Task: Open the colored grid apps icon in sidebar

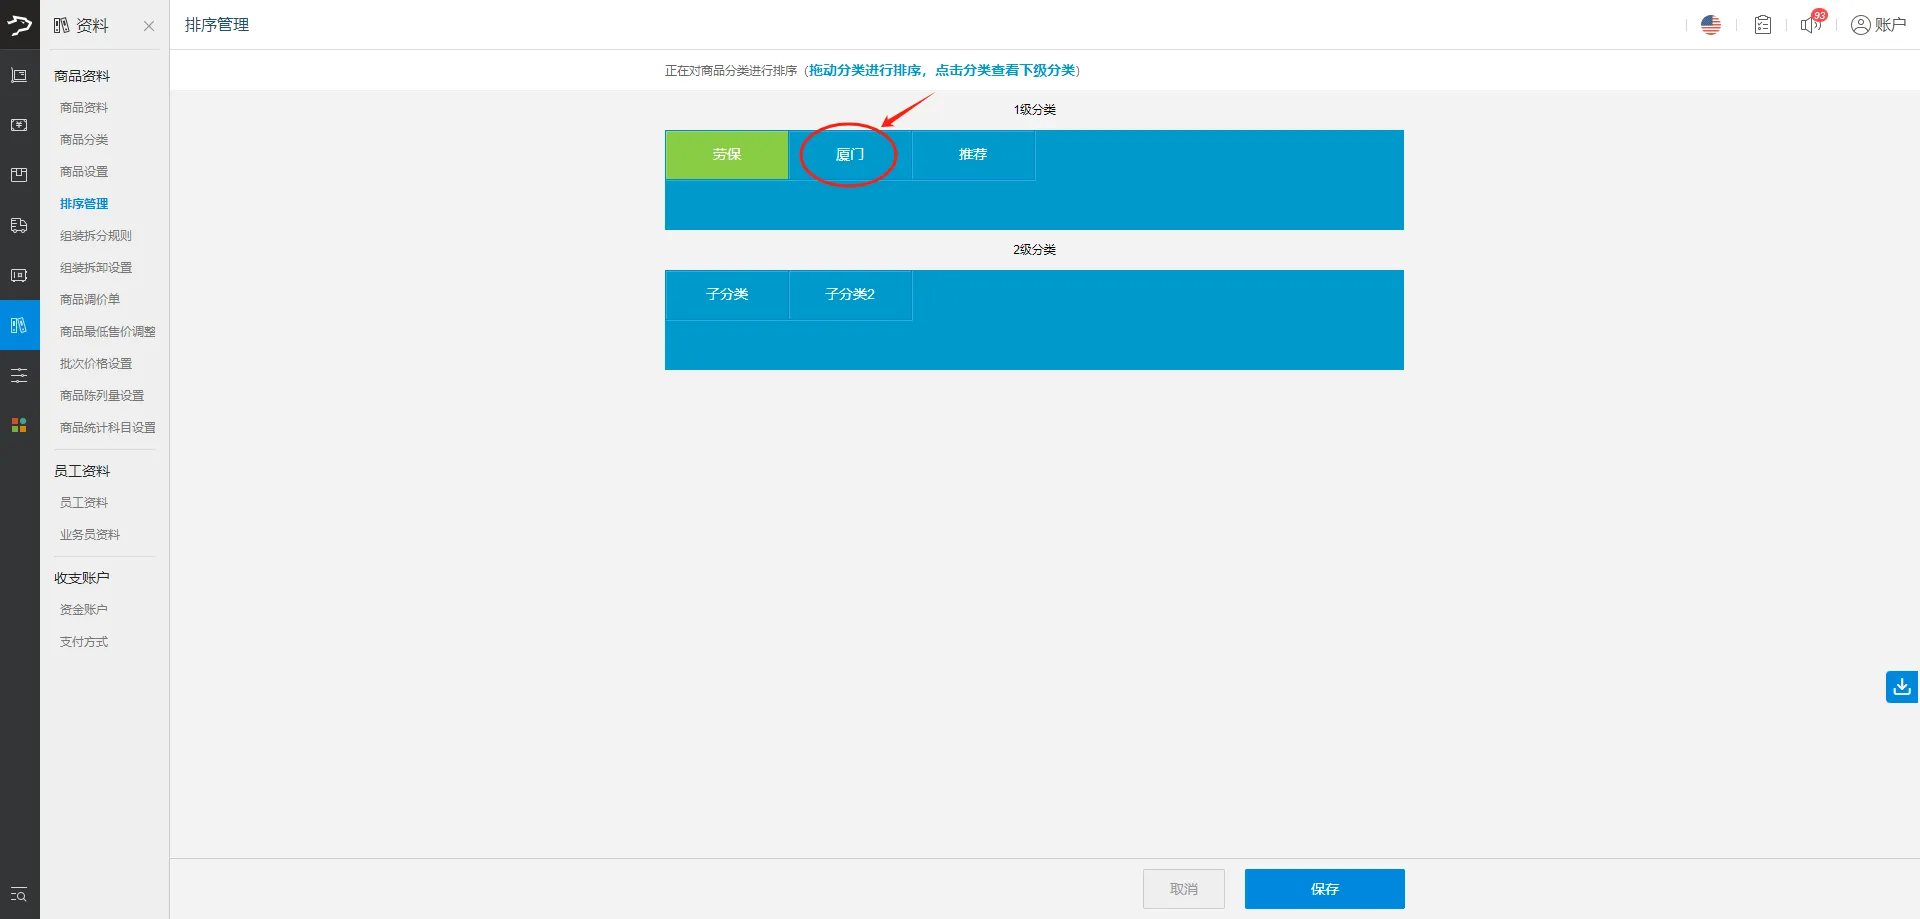Action: click(x=18, y=425)
